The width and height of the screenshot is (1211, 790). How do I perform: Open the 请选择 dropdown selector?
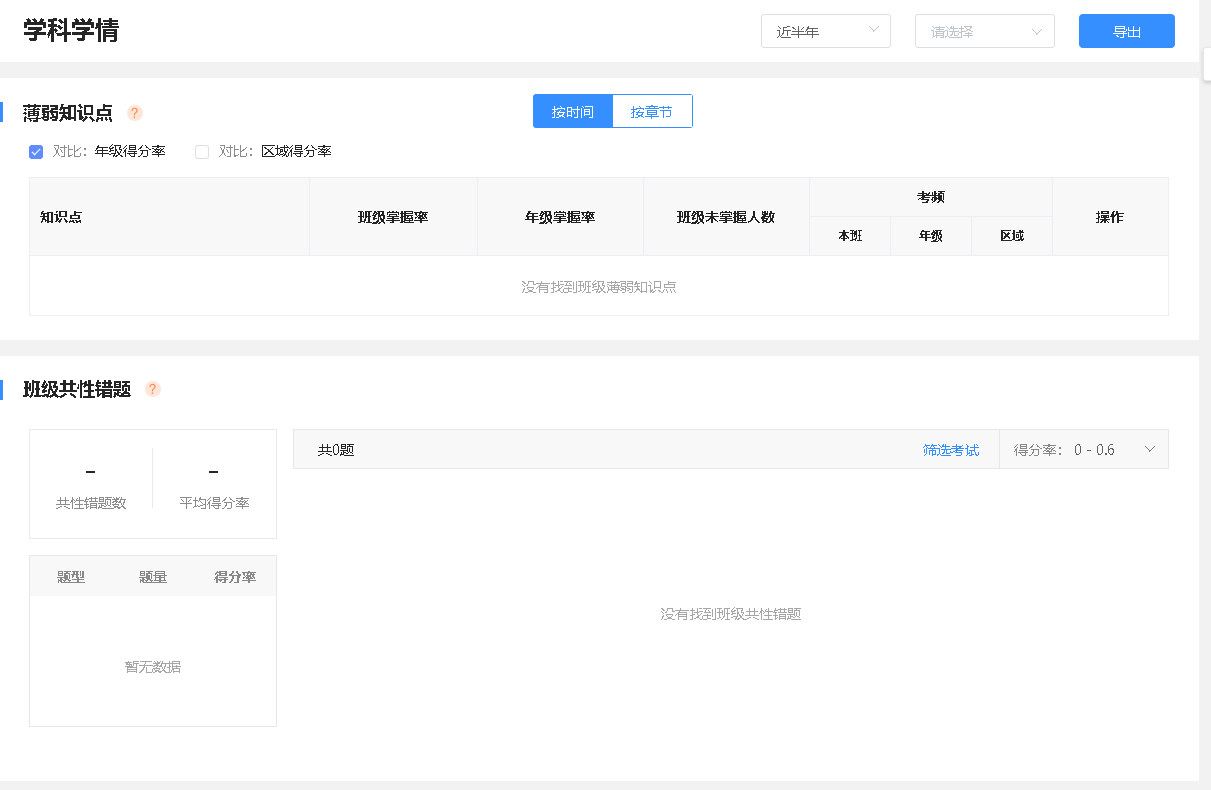tap(984, 31)
